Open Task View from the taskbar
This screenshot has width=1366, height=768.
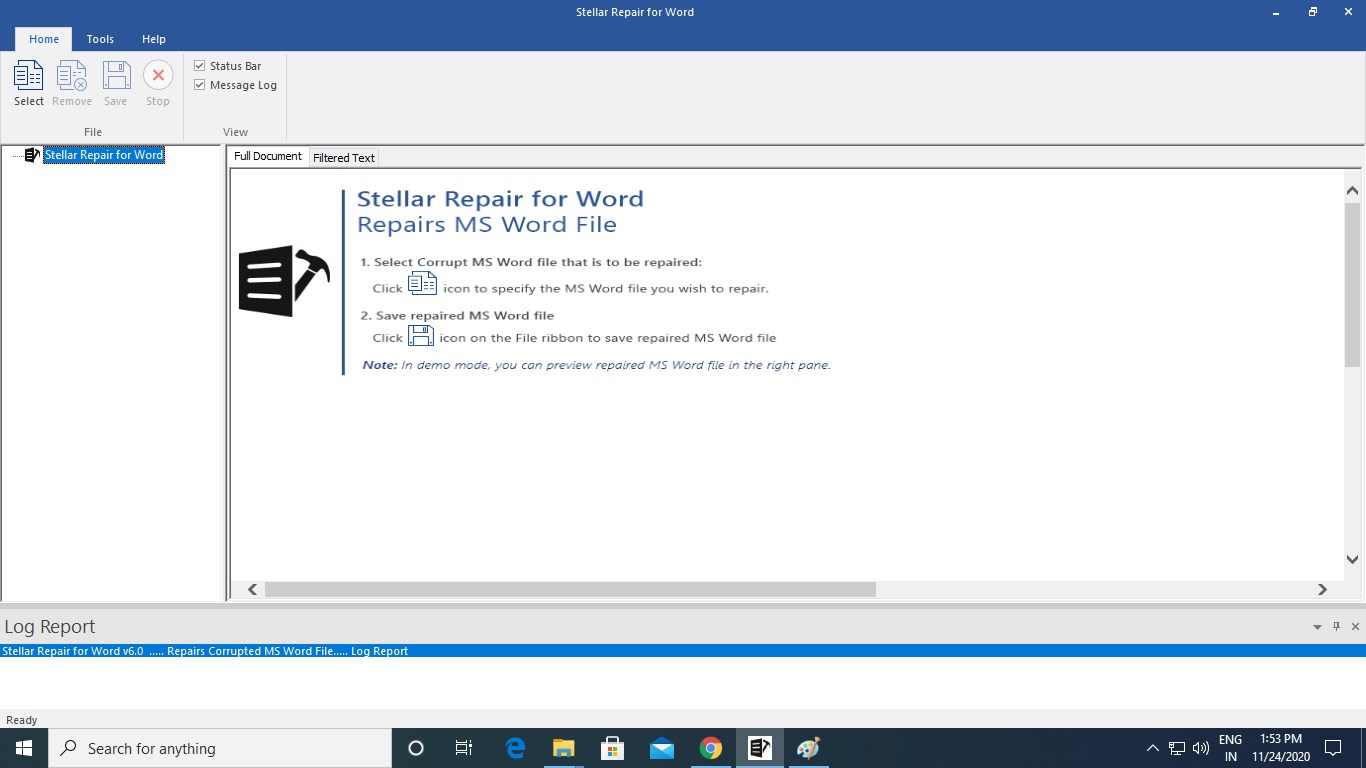pos(464,748)
